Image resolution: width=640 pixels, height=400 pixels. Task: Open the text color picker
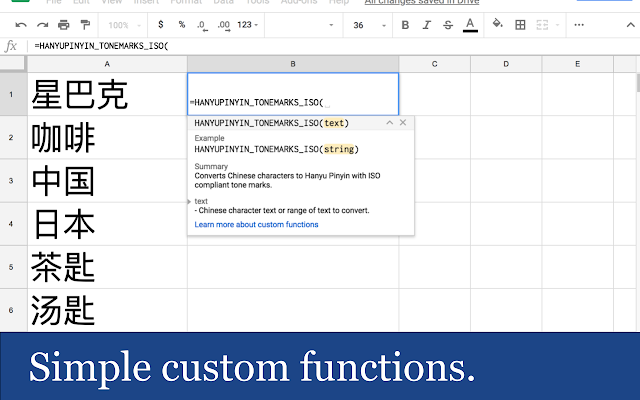tap(470, 25)
